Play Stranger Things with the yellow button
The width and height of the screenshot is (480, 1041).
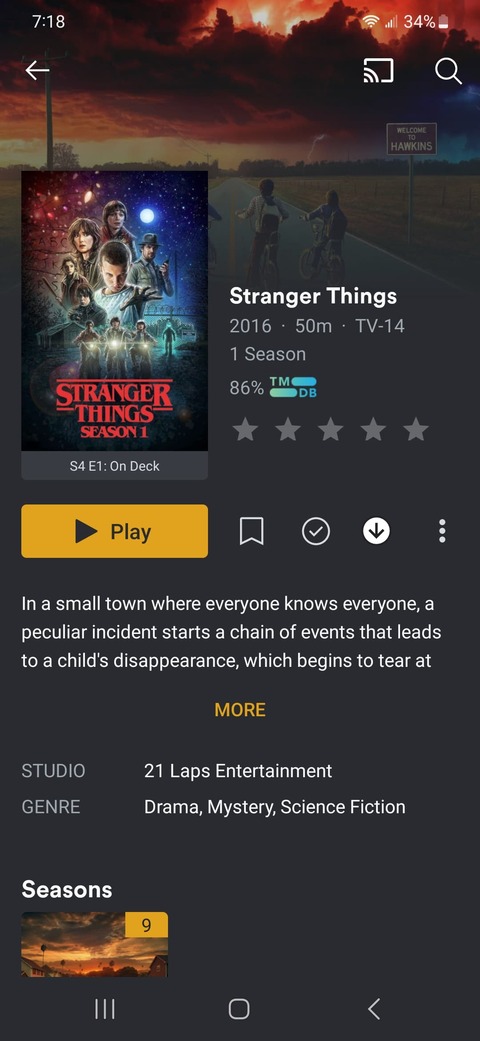(114, 531)
